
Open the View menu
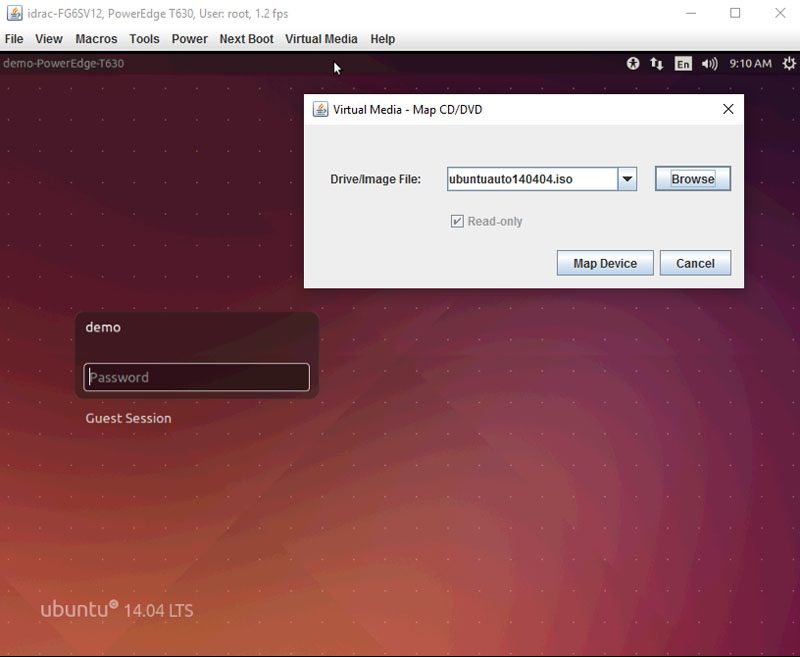48,39
